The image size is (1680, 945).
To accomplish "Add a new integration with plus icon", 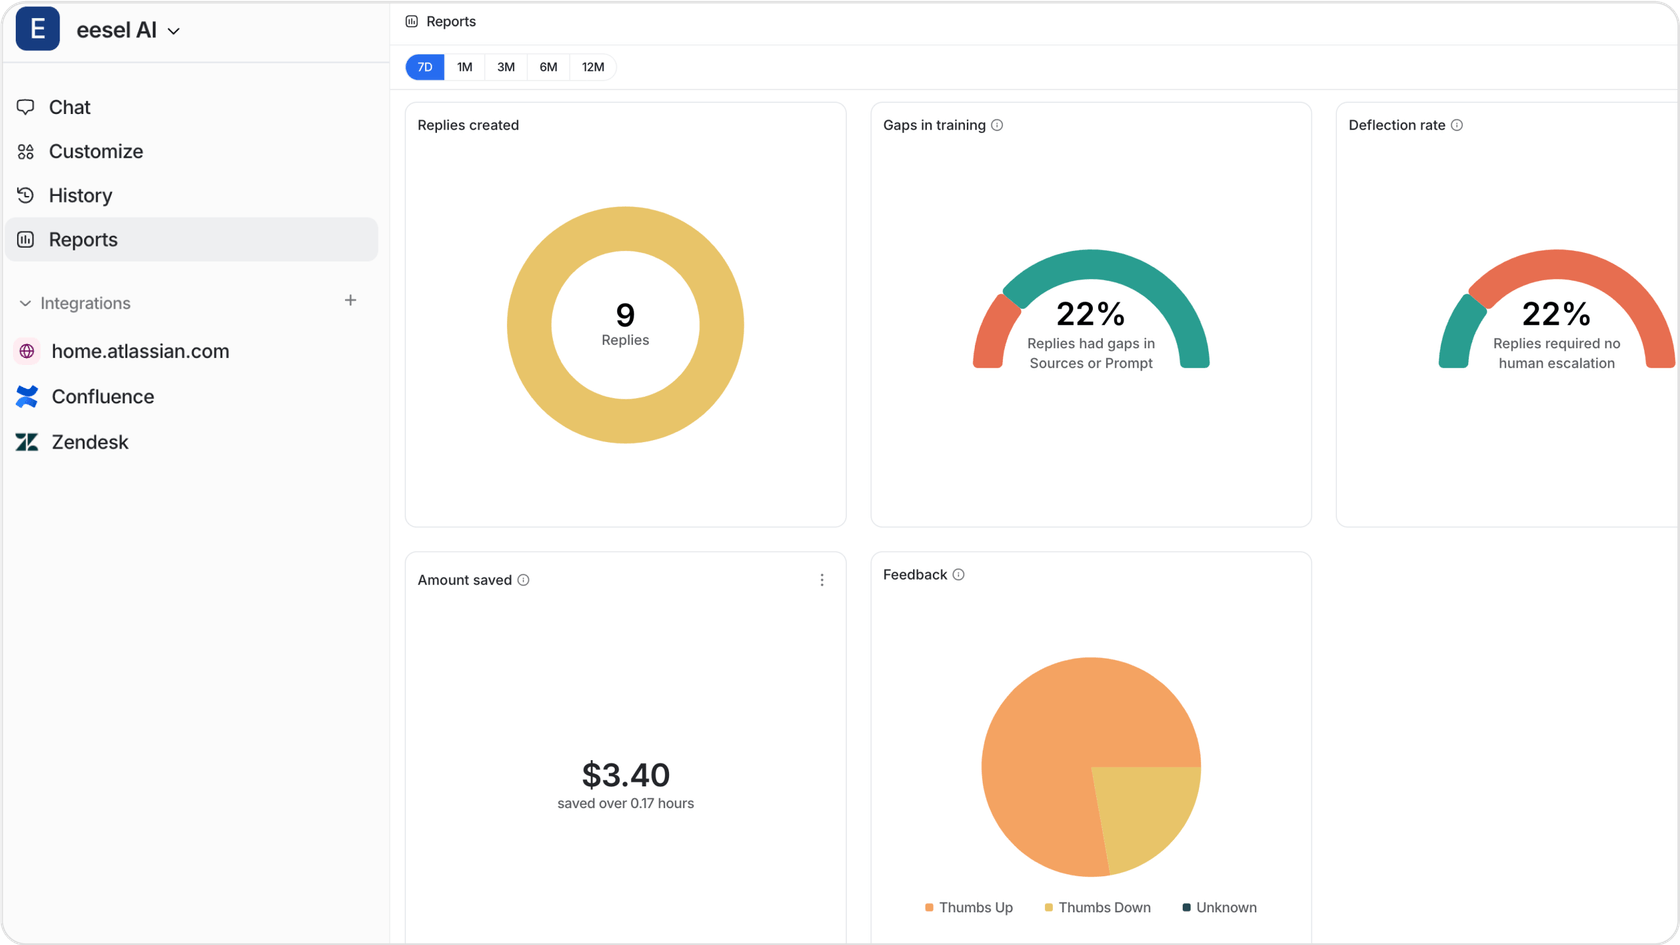I will [x=350, y=300].
